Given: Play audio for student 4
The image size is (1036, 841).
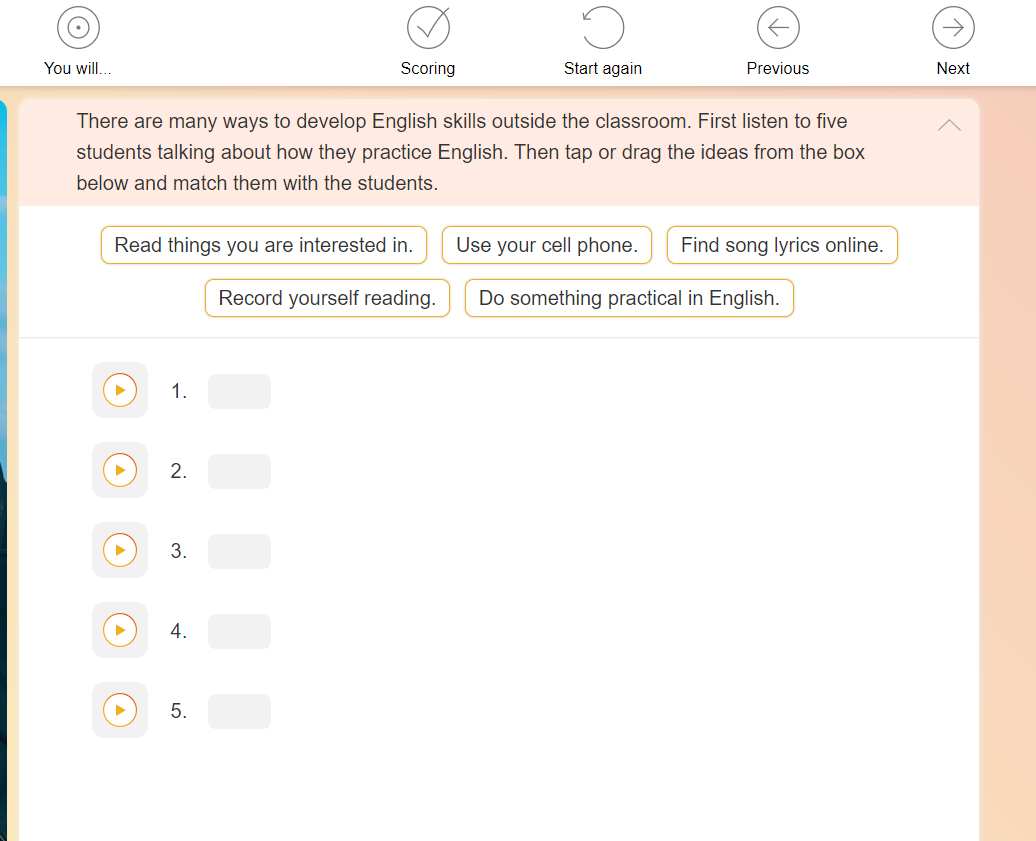Looking at the screenshot, I should [120, 630].
